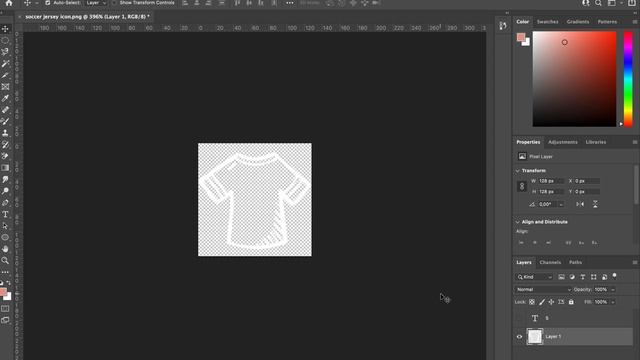The image size is (640, 360).
Task: Open Layers panel options menu
Action: pyautogui.click(x=635, y=262)
